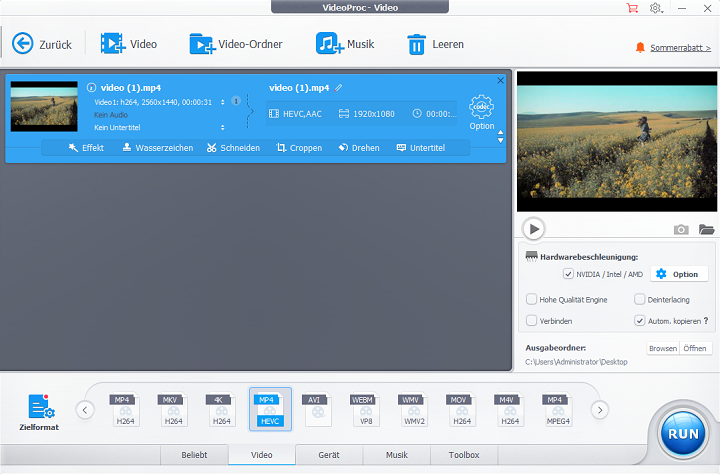The image size is (720, 474).
Task: Enable Deinterlacing checkbox
Action: (x=639, y=299)
